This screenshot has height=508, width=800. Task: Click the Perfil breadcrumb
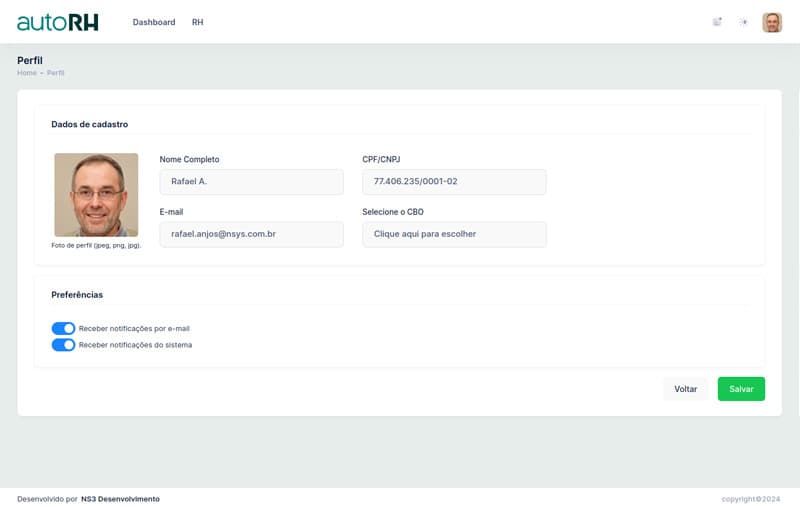[56, 73]
